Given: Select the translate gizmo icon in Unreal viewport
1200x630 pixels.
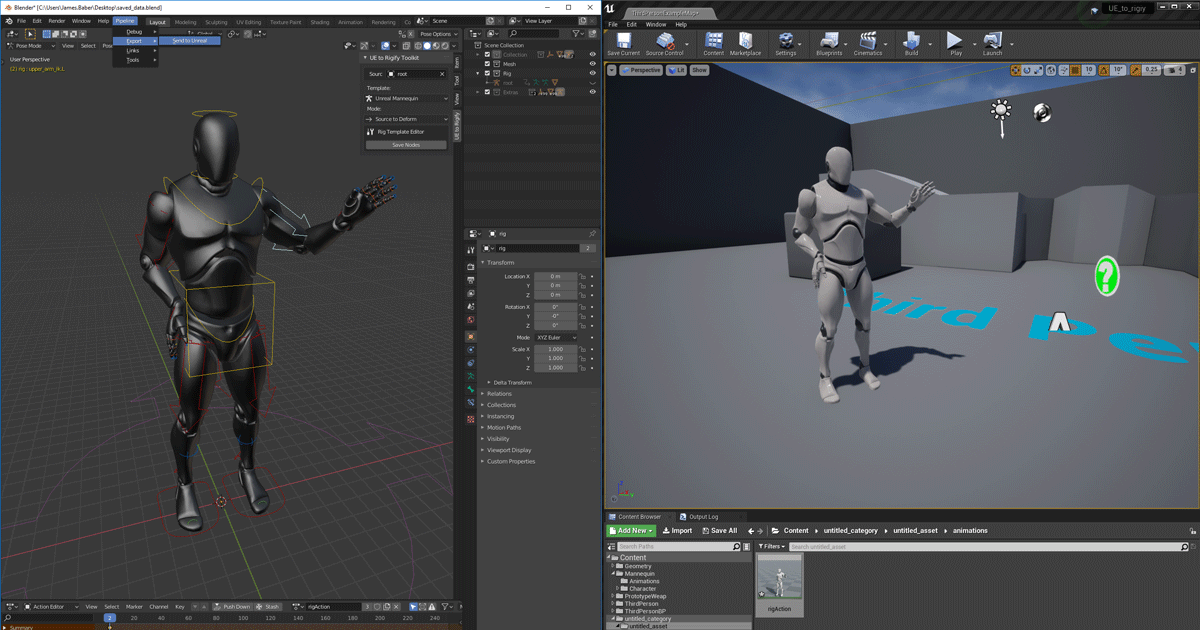Looking at the screenshot, I should click(1016, 70).
